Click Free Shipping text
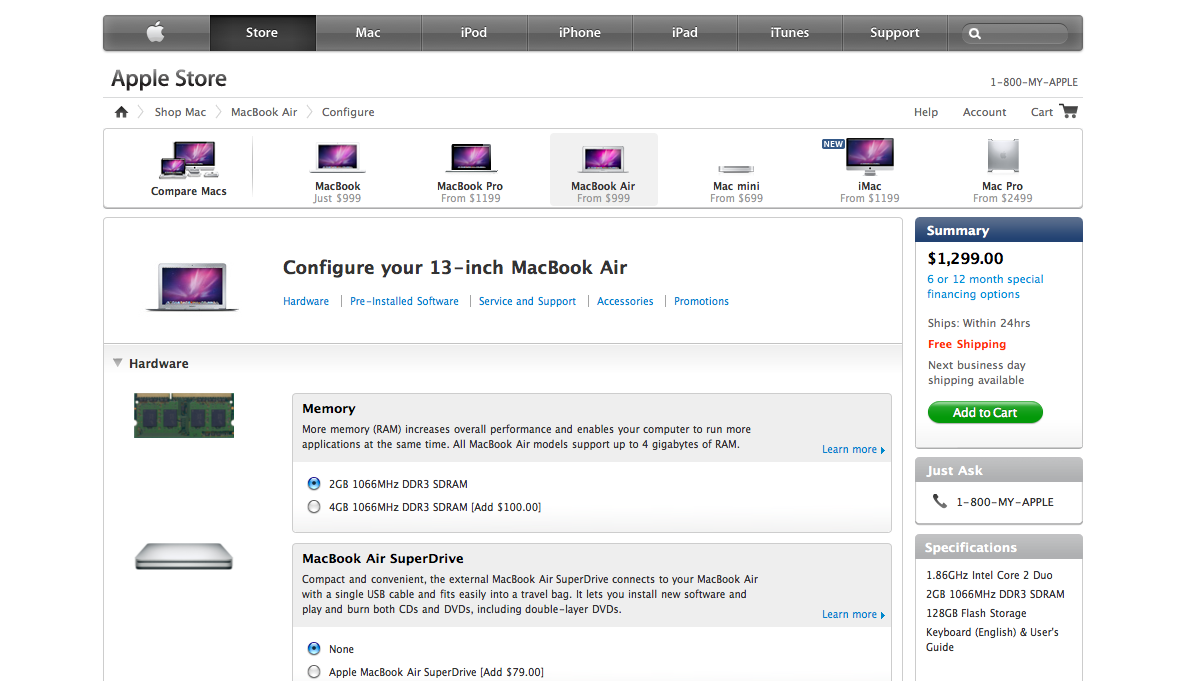 (x=967, y=344)
